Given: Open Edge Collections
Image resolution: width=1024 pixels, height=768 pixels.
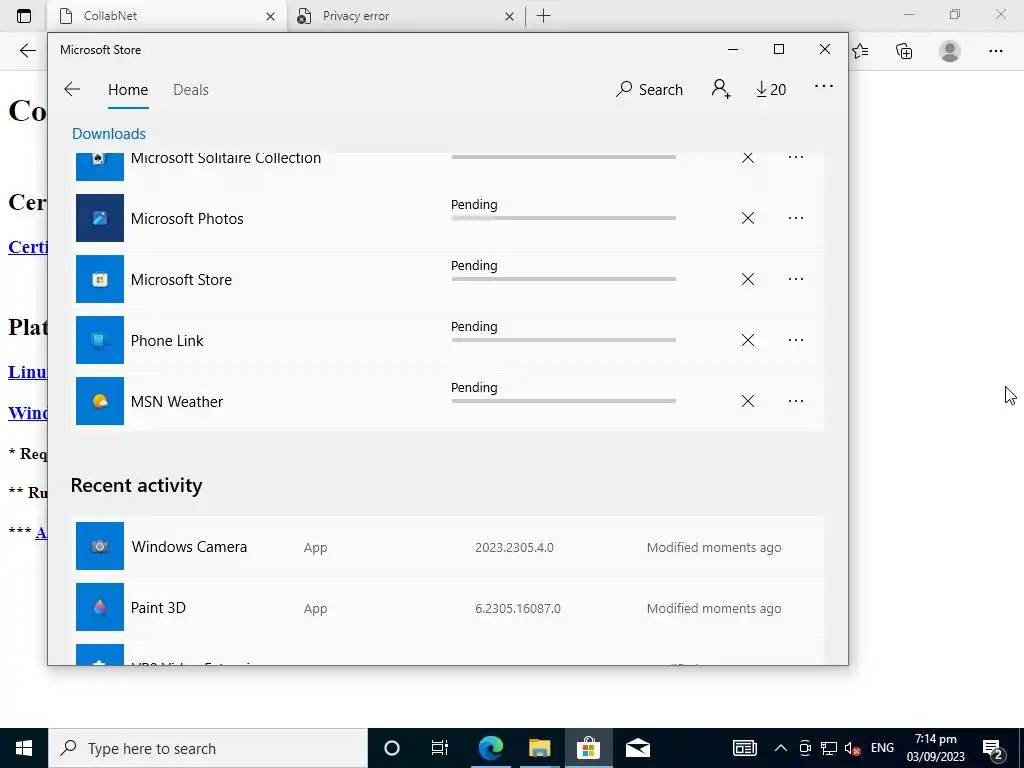Looking at the screenshot, I should tap(904, 51).
